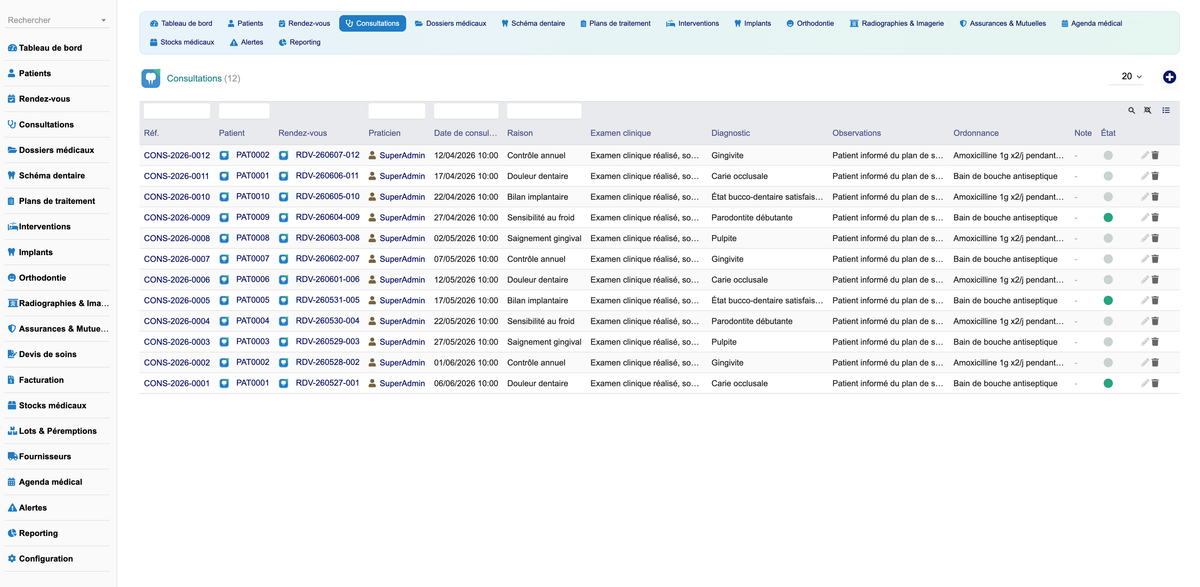Viewport: 1200px width, 587px height.
Task: Click the appointment icon beside RDV-260606-011
Action: (284, 176)
